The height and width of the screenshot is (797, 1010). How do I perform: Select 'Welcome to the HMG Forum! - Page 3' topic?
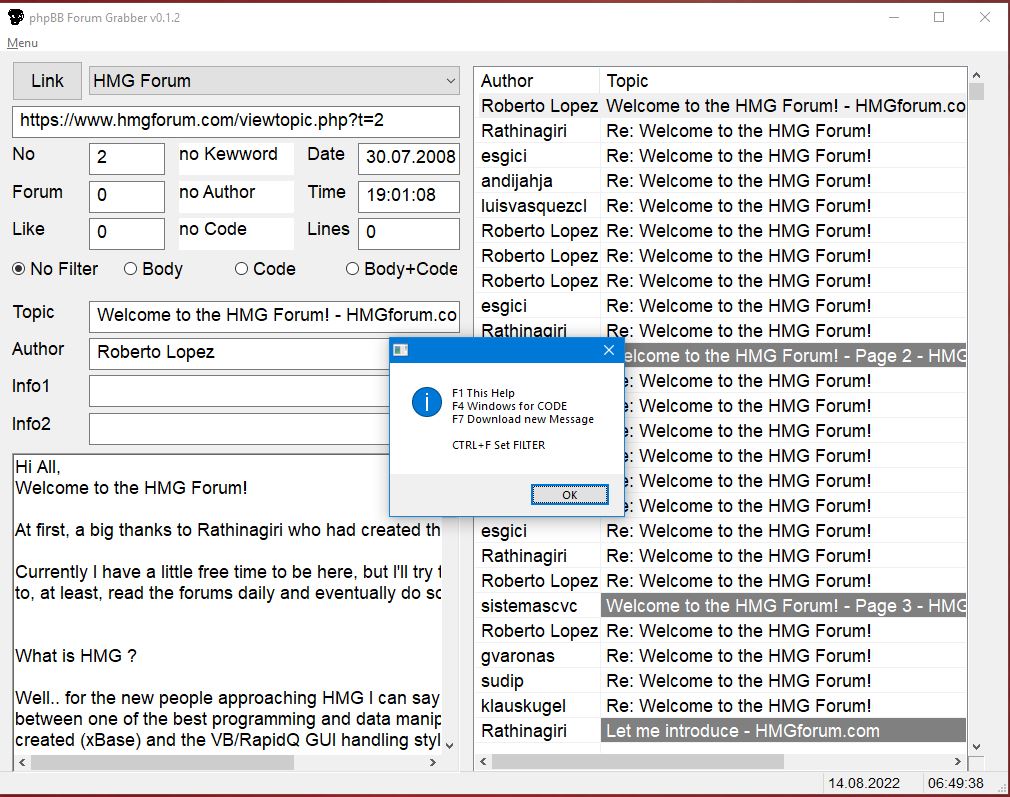point(783,606)
